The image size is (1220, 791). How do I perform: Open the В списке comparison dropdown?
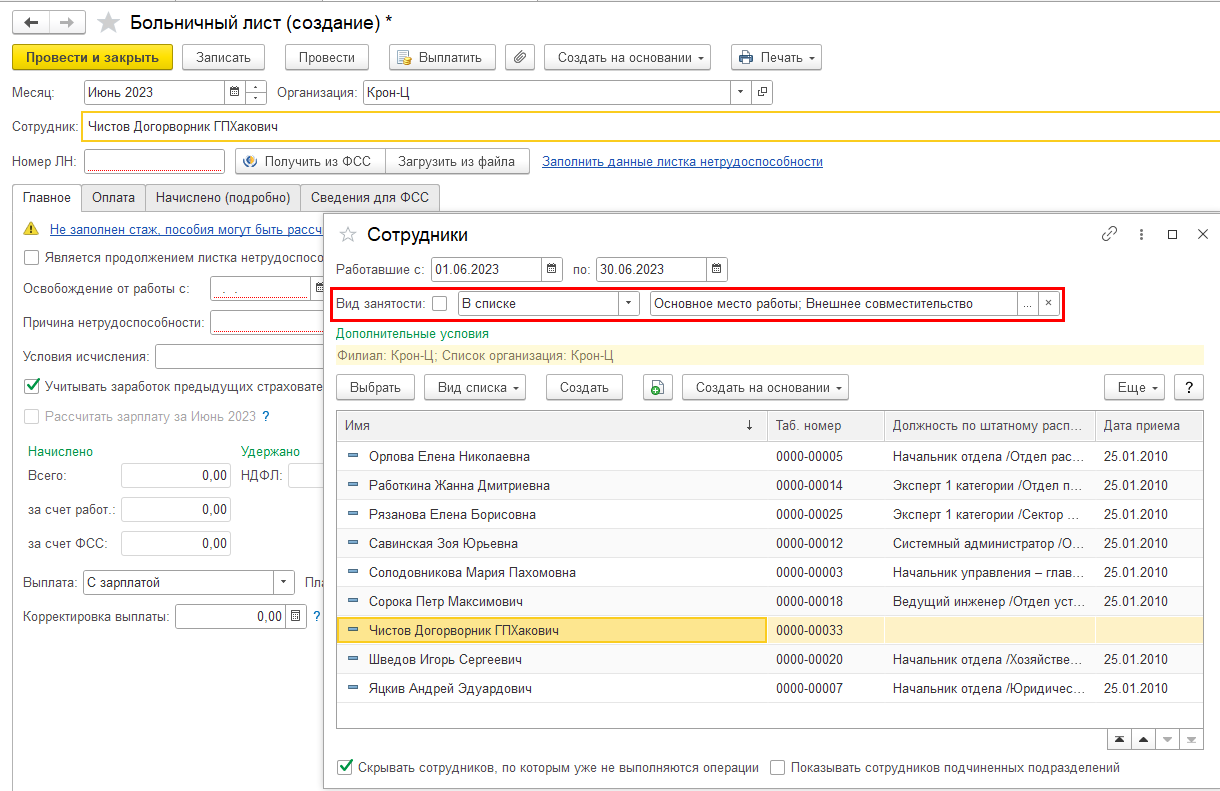629,303
